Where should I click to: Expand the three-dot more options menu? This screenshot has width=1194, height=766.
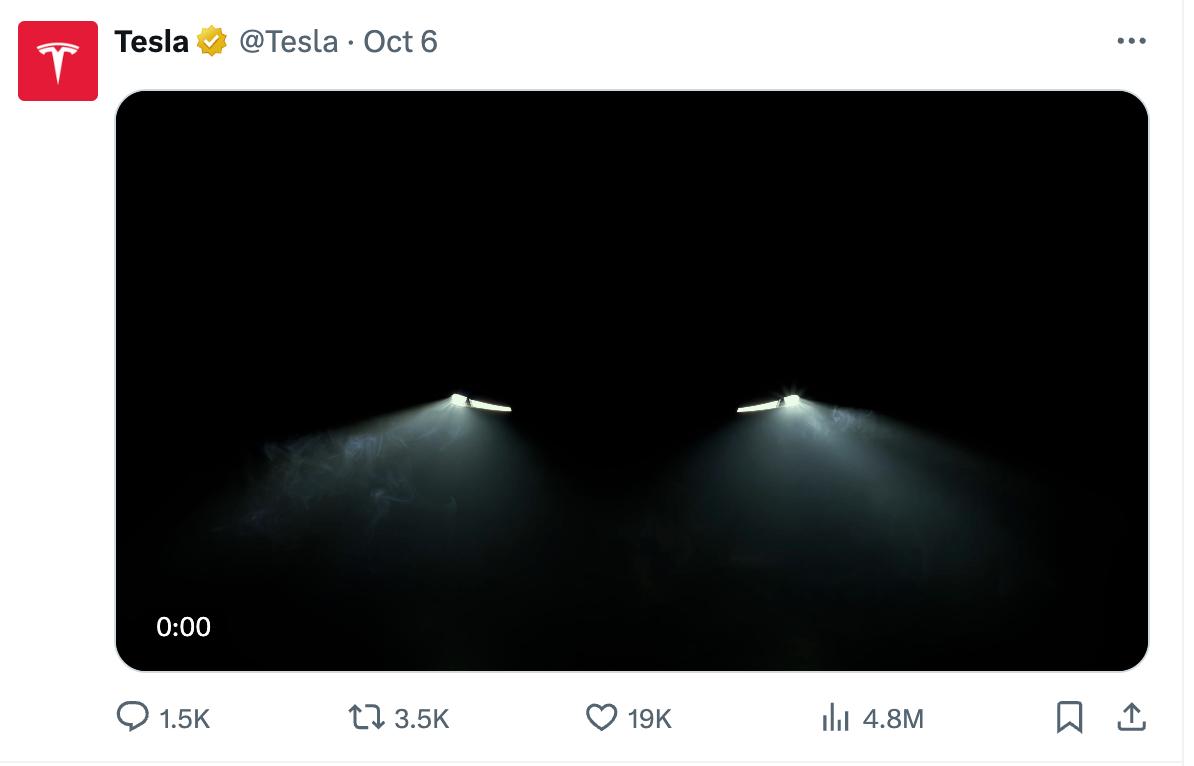tap(1131, 42)
